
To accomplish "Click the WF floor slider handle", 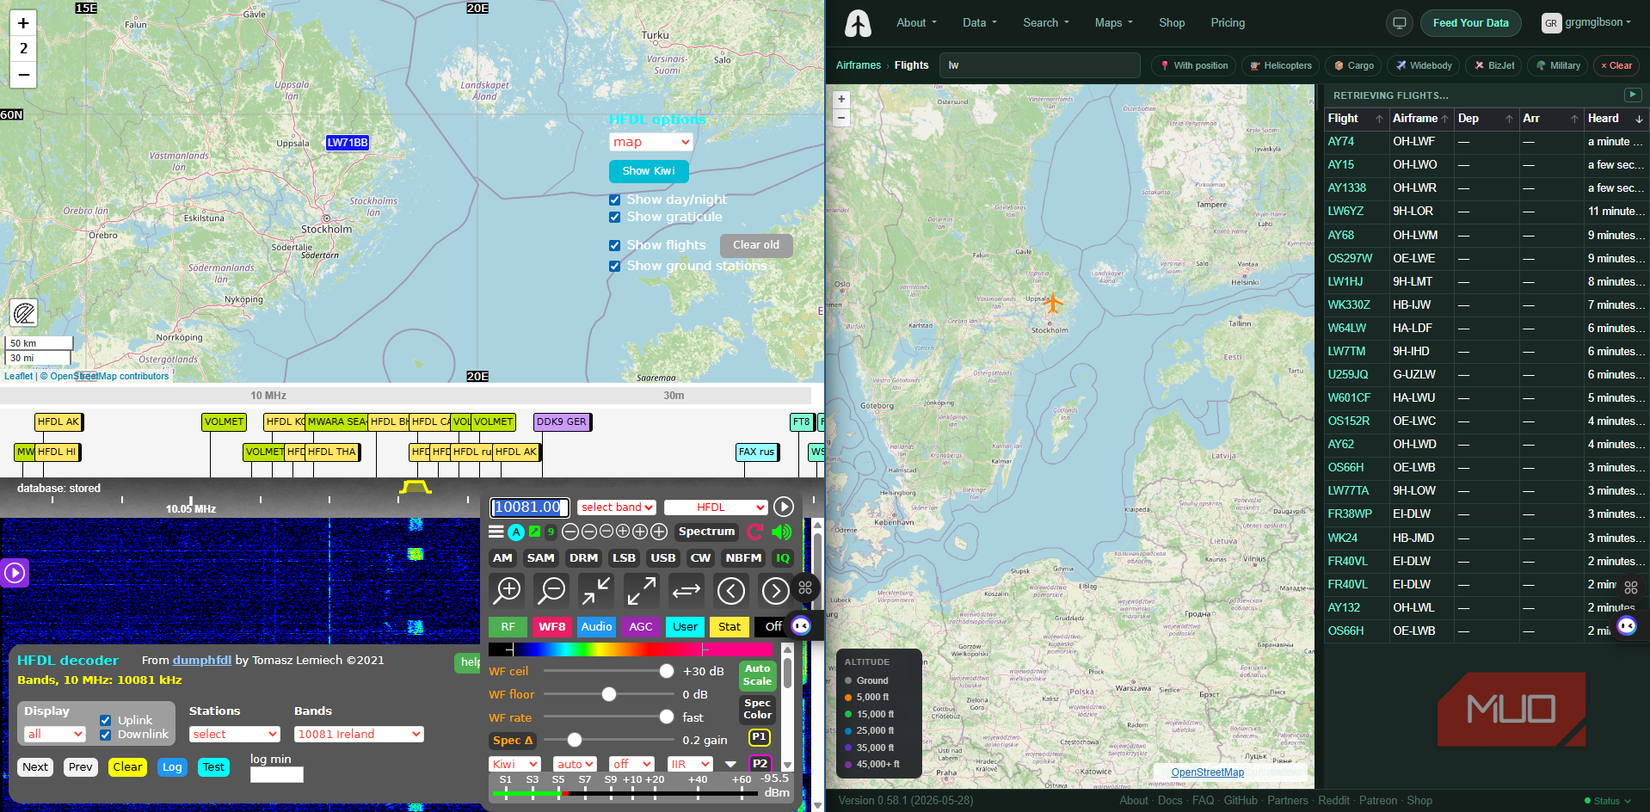I will [x=608, y=694].
